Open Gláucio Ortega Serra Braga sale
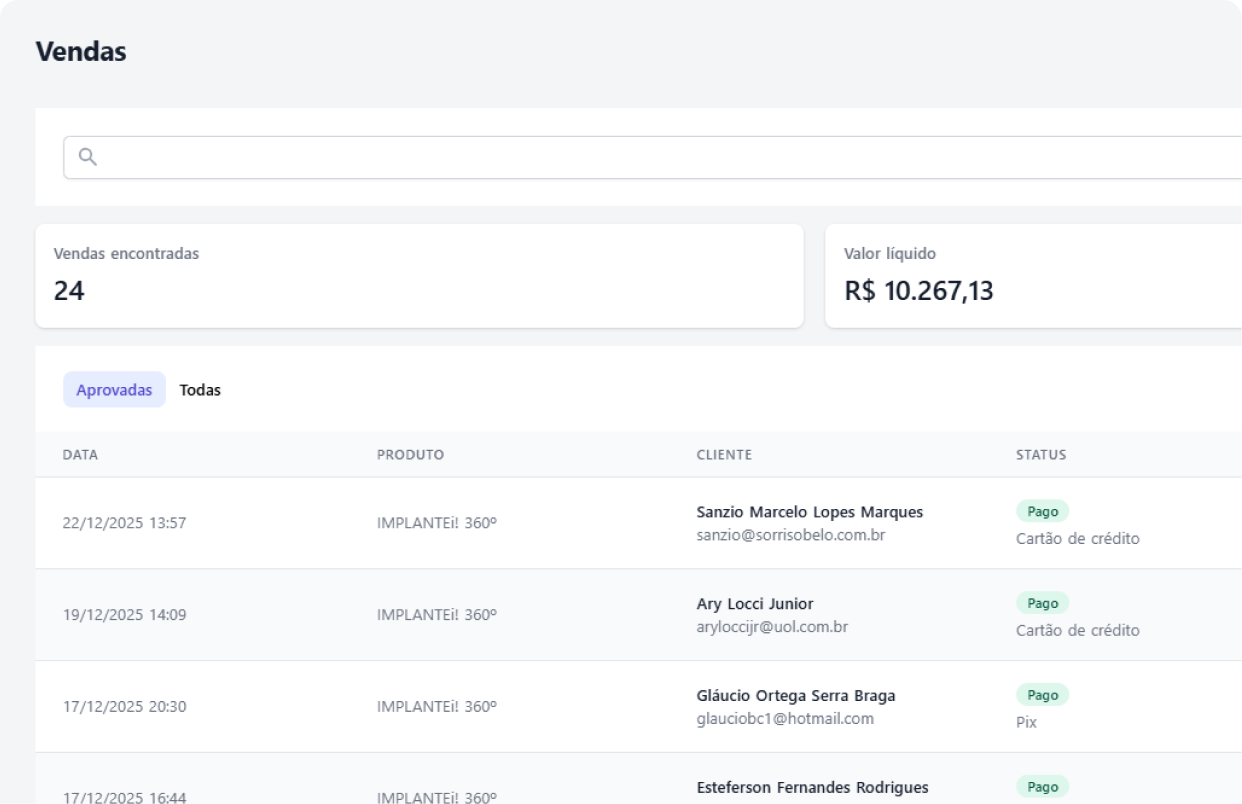Viewport: 1242px width, 804px height. (795, 696)
